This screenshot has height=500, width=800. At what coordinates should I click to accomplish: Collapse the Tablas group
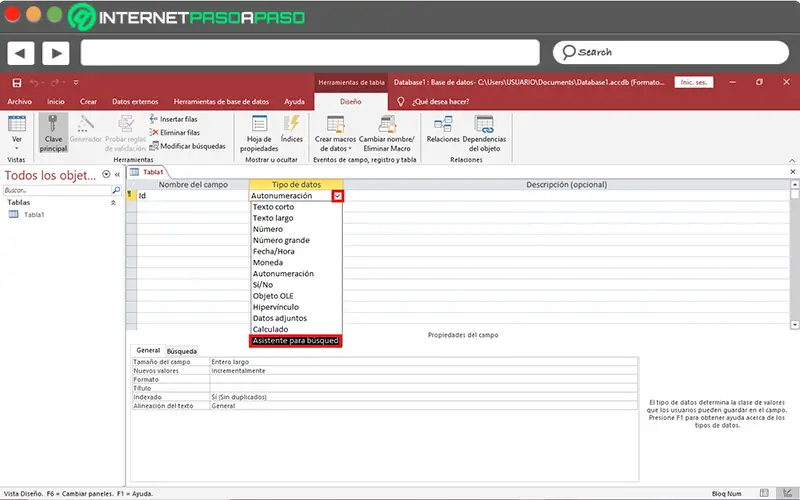(x=113, y=203)
